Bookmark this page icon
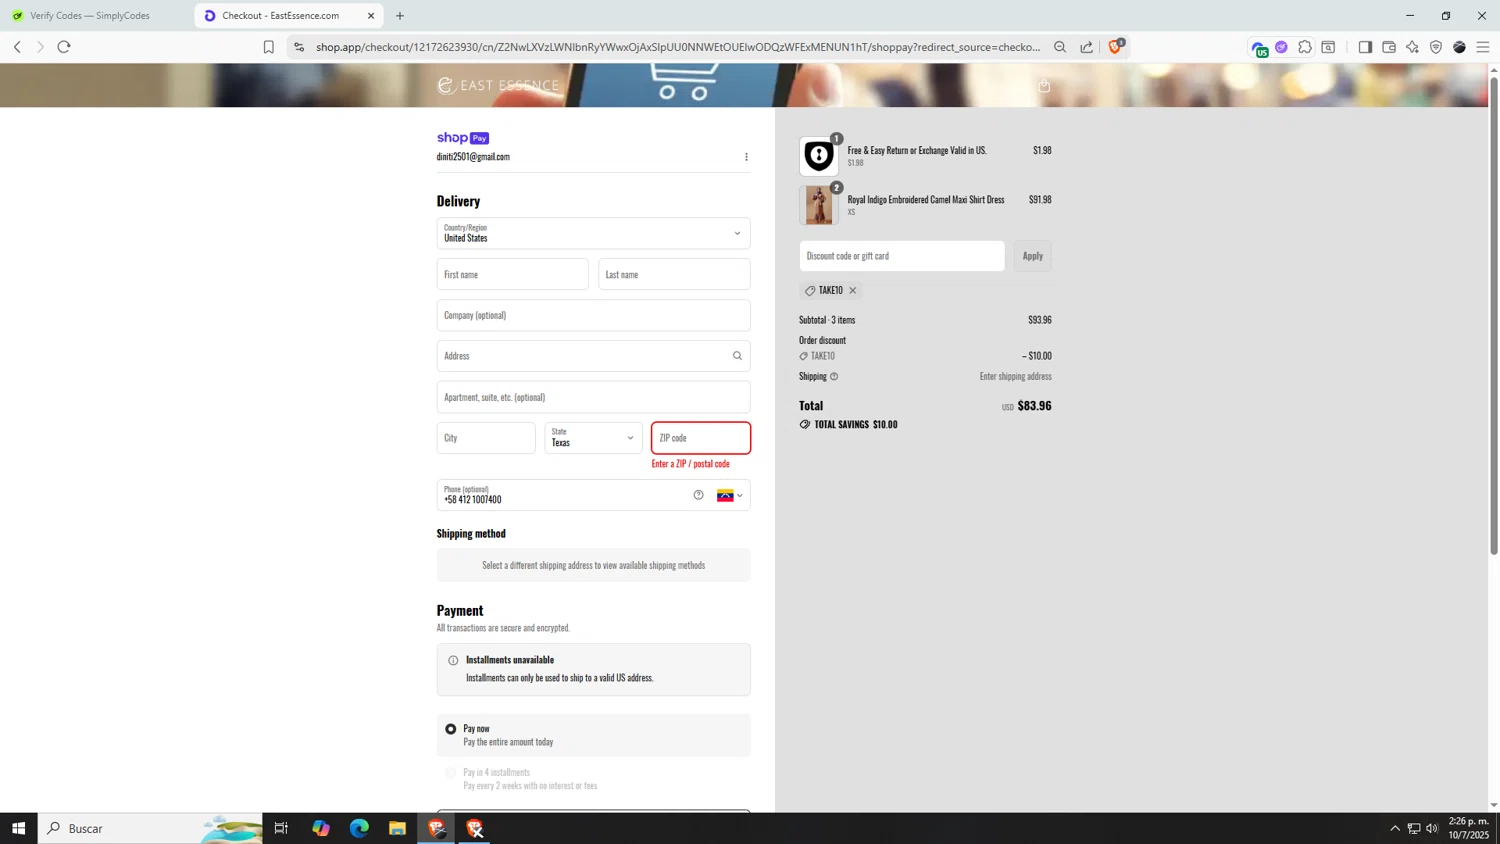 268,47
